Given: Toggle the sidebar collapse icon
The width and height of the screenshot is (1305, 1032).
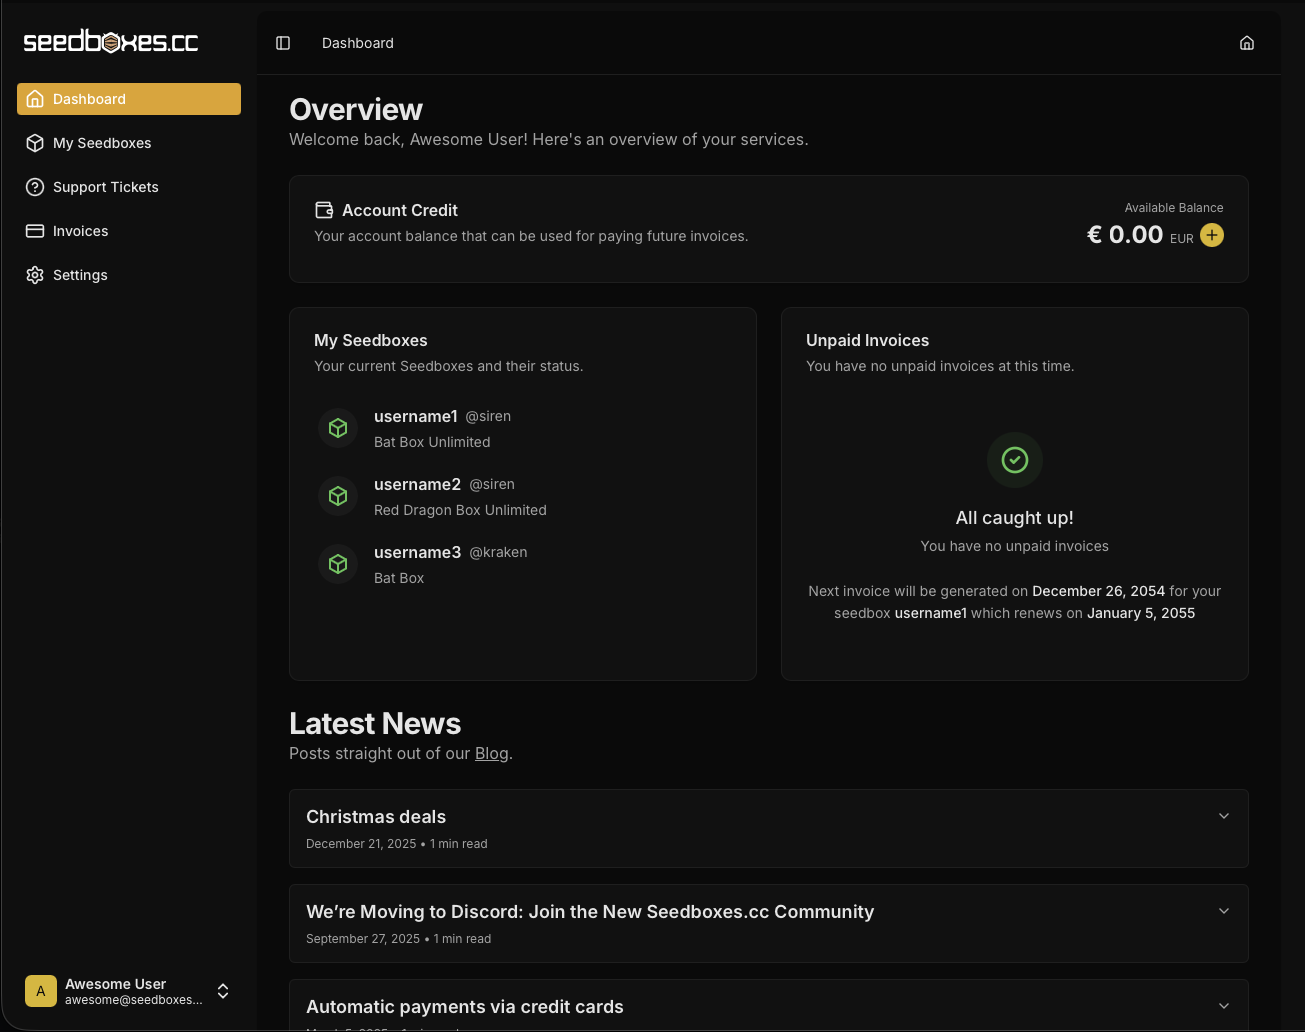Looking at the screenshot, I should pyautogui.click(x=283, y=43).
